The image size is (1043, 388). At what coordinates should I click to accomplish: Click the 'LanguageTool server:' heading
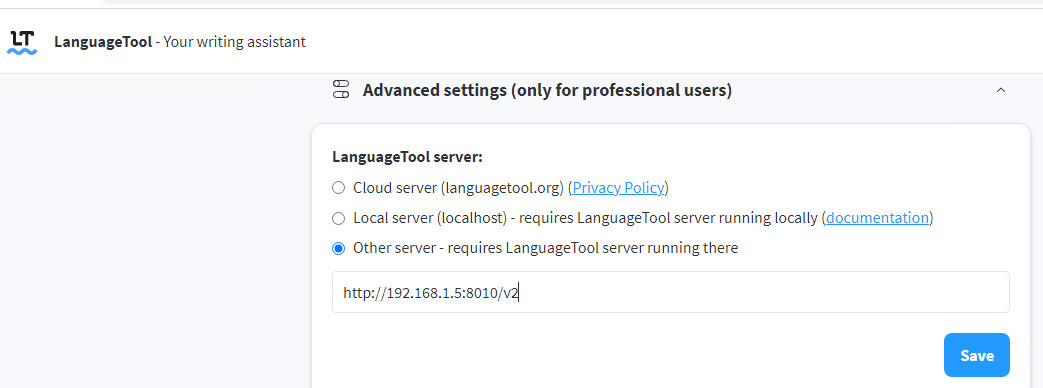click(407, 158)
